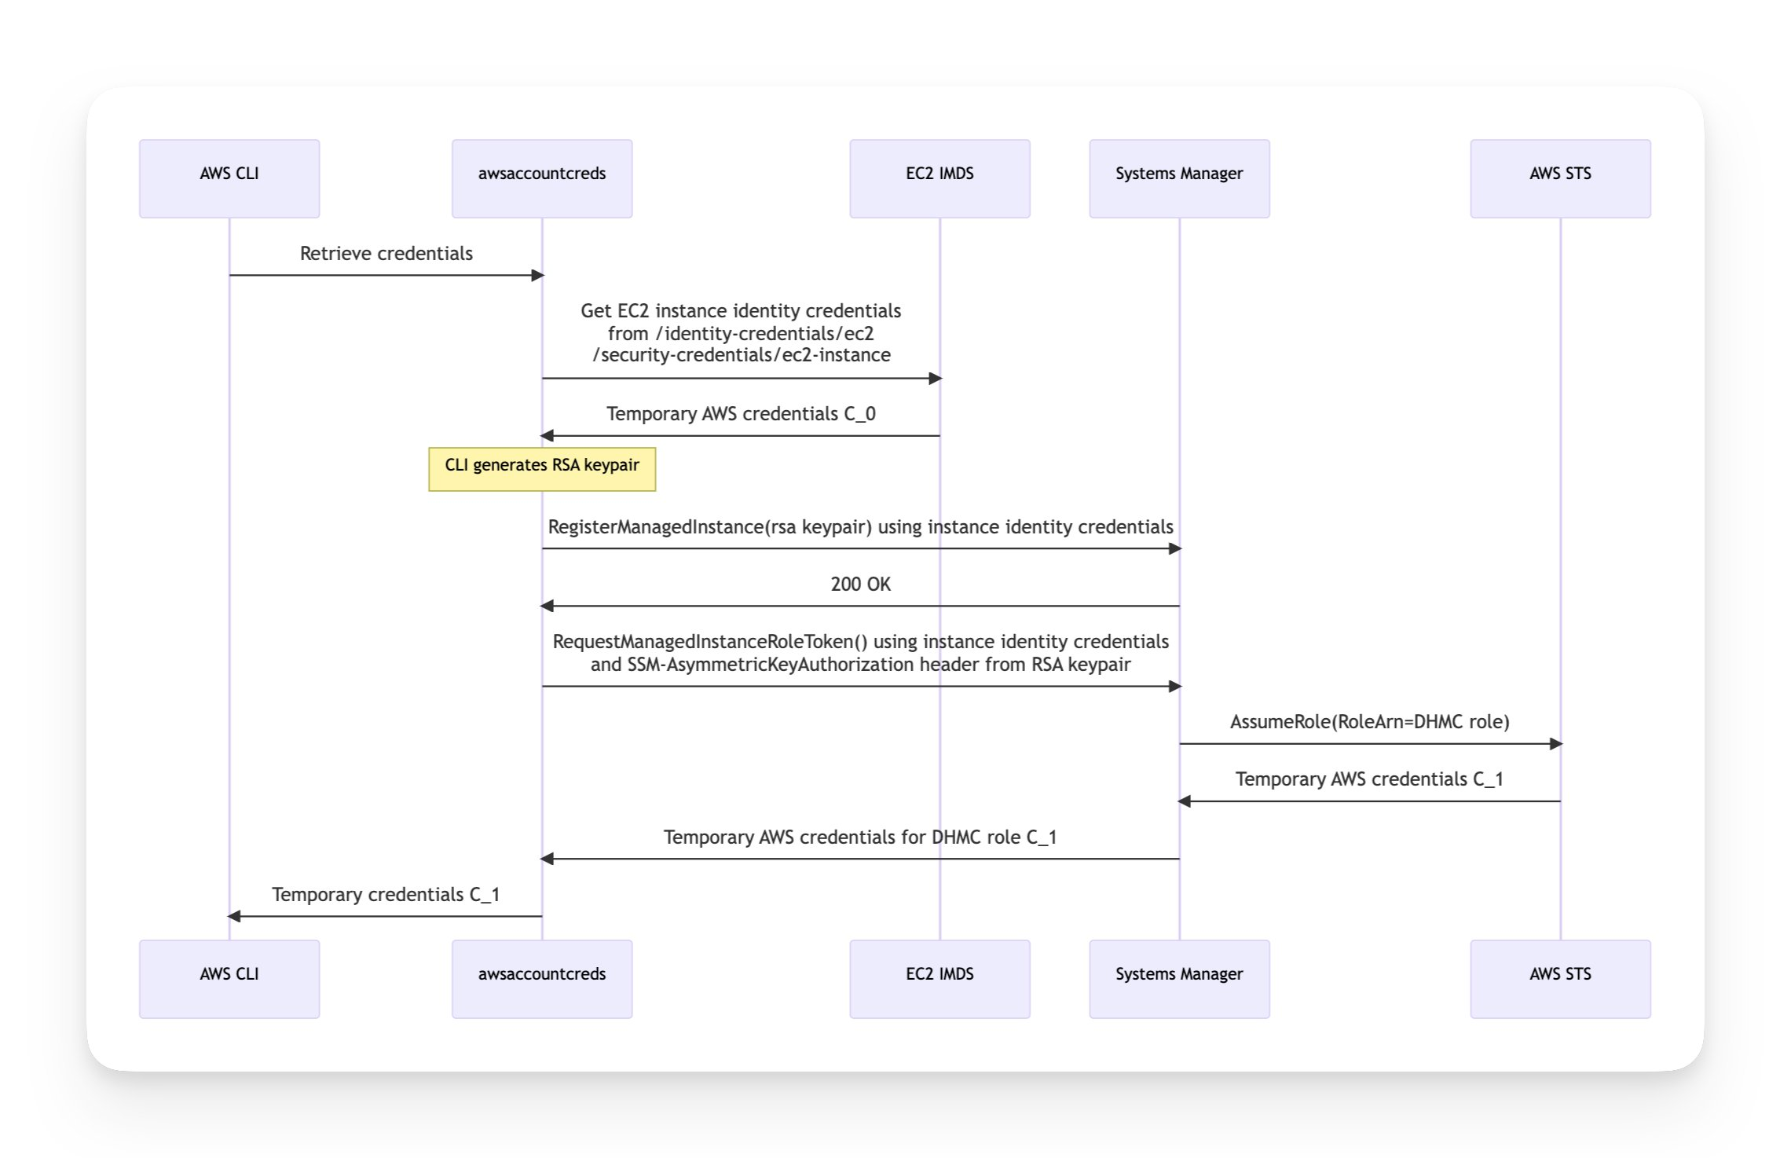Select the top Systems Manager participant box
Image resolution: width=1791 pixels, height=1158 pixels.
[x=1179, y=178]
